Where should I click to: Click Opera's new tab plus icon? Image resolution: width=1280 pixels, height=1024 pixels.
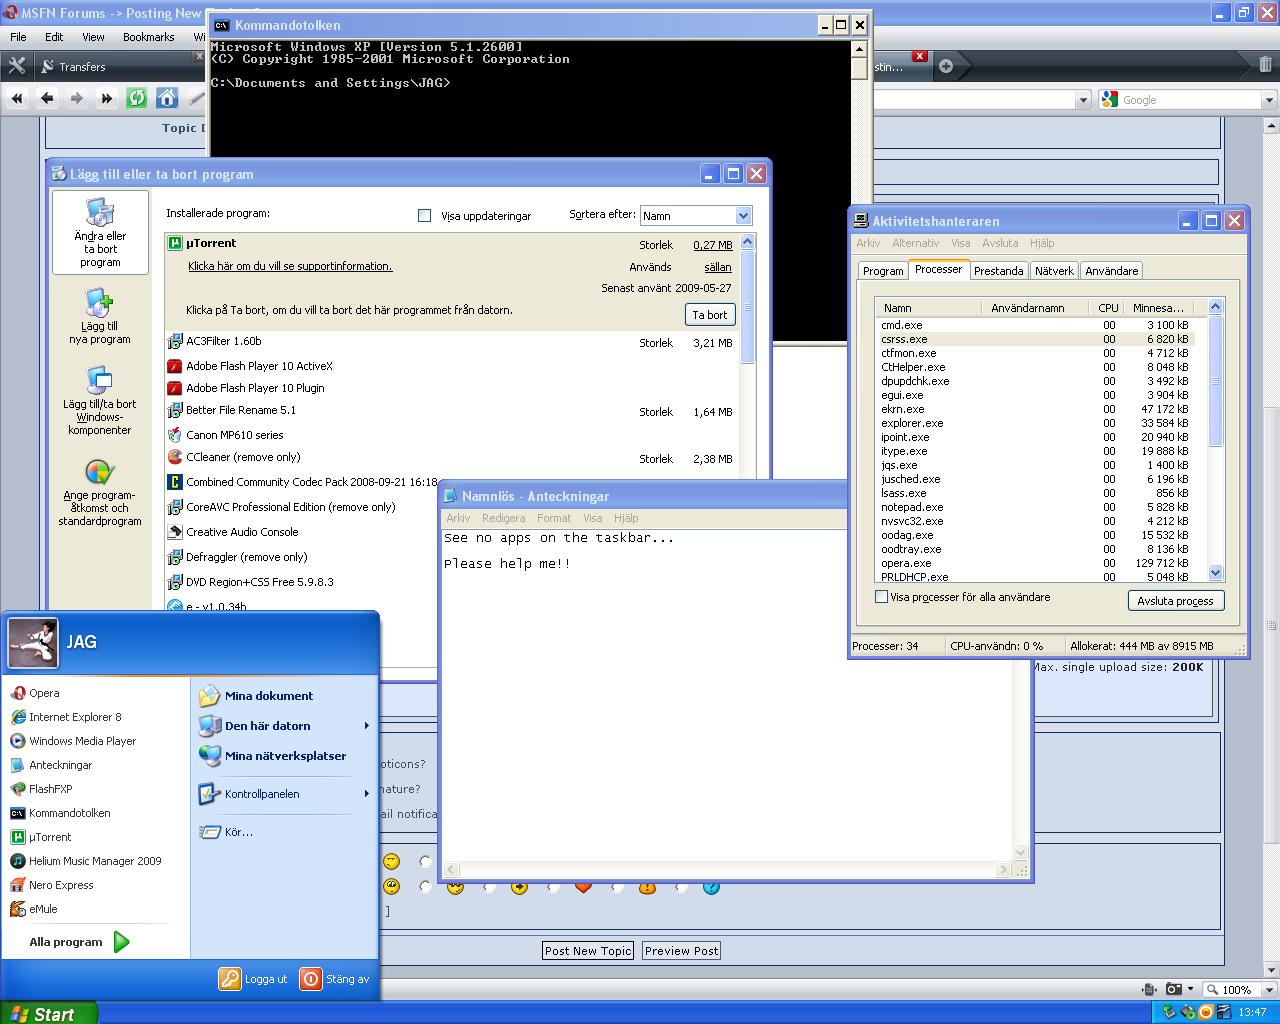946,66
